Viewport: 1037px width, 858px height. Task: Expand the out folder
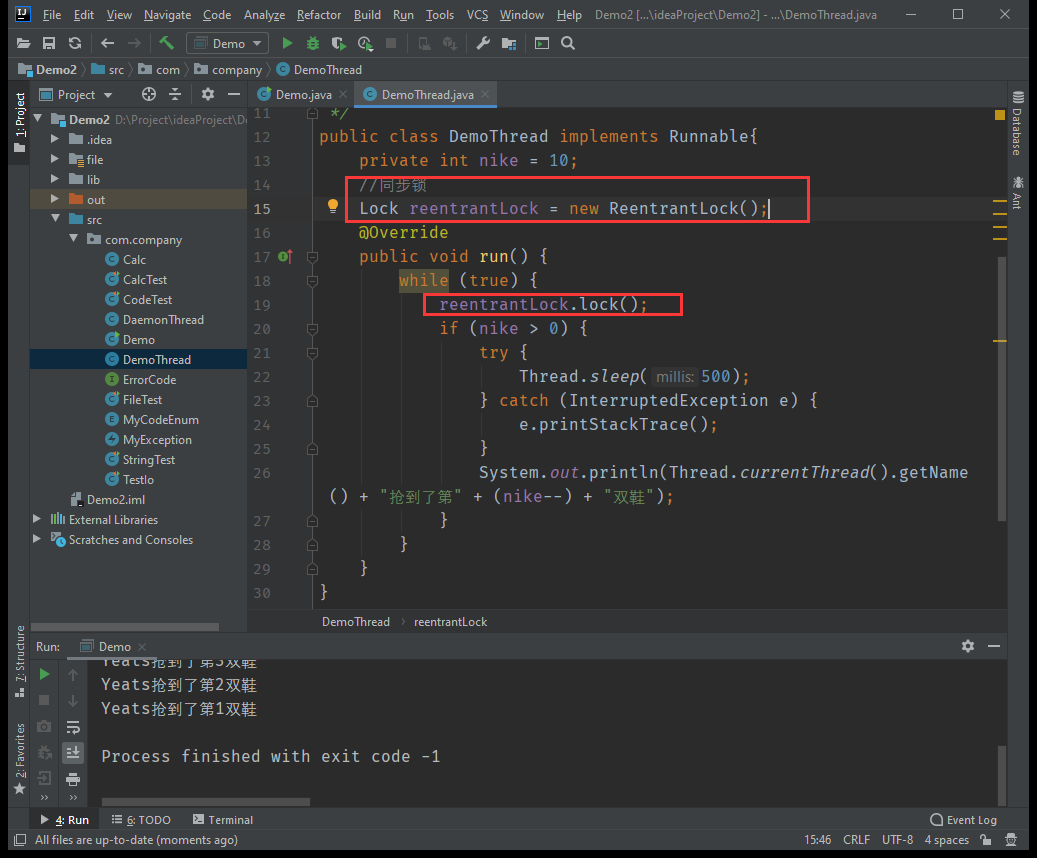point(56,199)
